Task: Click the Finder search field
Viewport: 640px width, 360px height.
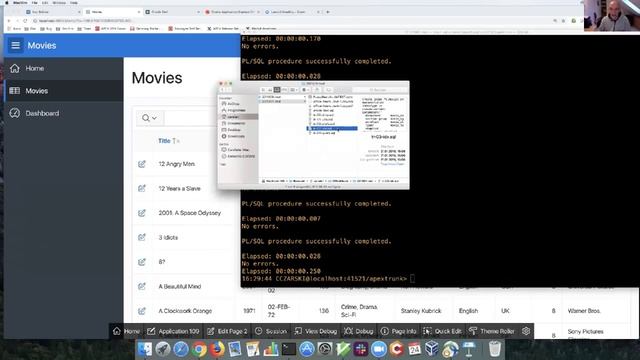Action: click(x=380, y=90)
